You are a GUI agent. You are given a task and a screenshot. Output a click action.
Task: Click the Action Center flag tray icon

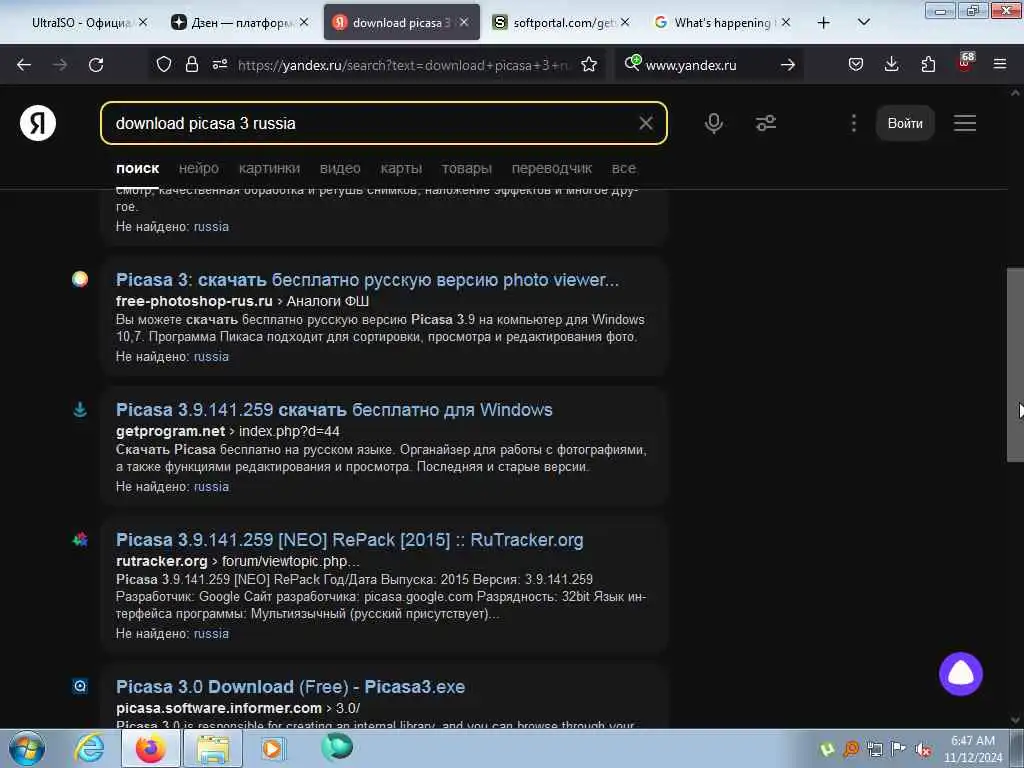pos(899,750)
